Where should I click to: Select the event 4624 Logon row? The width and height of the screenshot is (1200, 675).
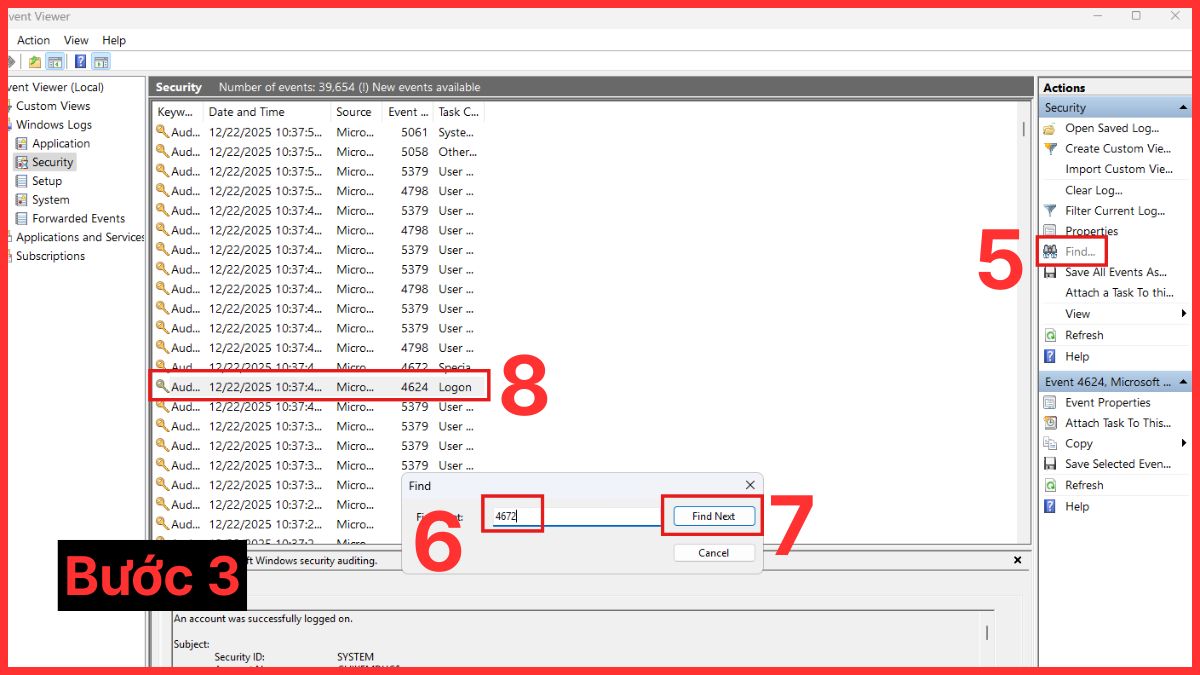click(318, 387)
